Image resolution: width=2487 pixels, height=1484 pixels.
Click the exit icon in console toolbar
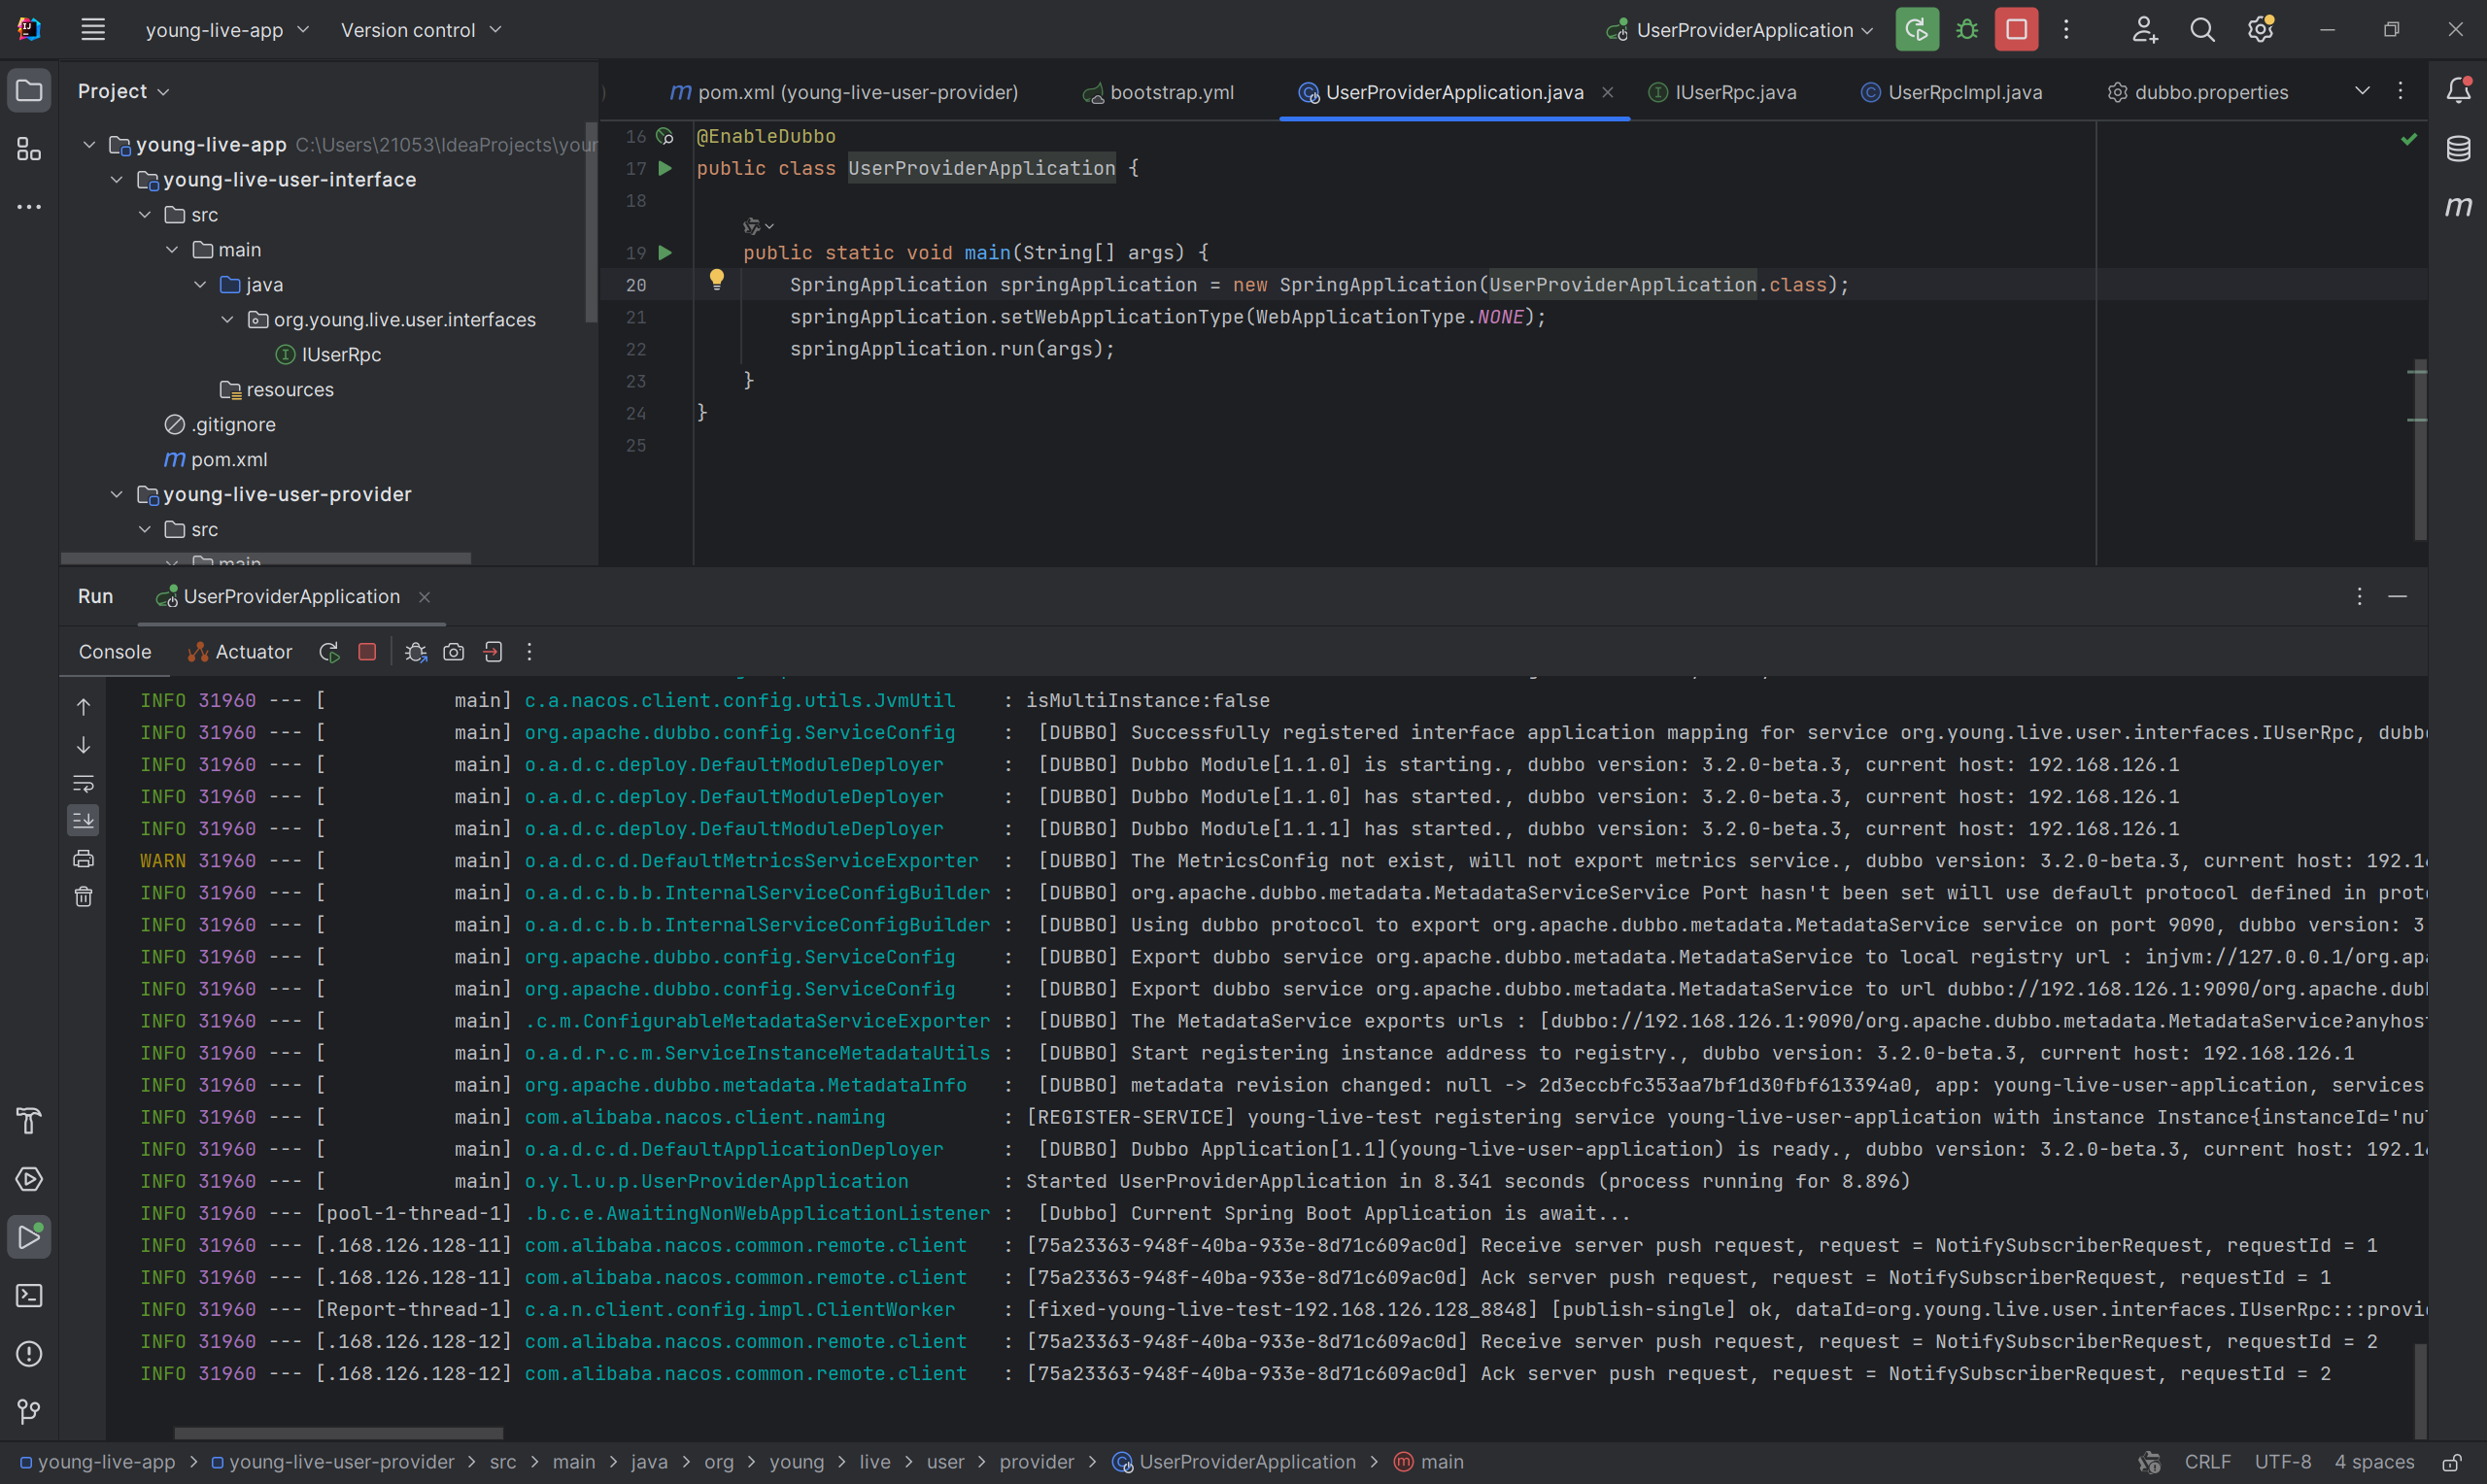[493, 652]
